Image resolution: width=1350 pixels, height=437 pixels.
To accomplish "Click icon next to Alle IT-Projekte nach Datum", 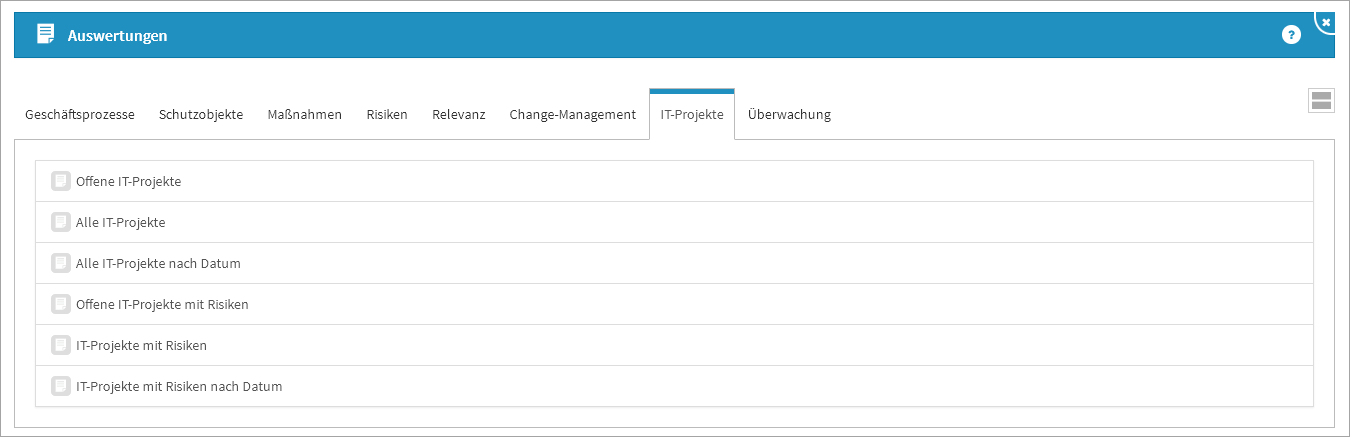I will (61, 263).
